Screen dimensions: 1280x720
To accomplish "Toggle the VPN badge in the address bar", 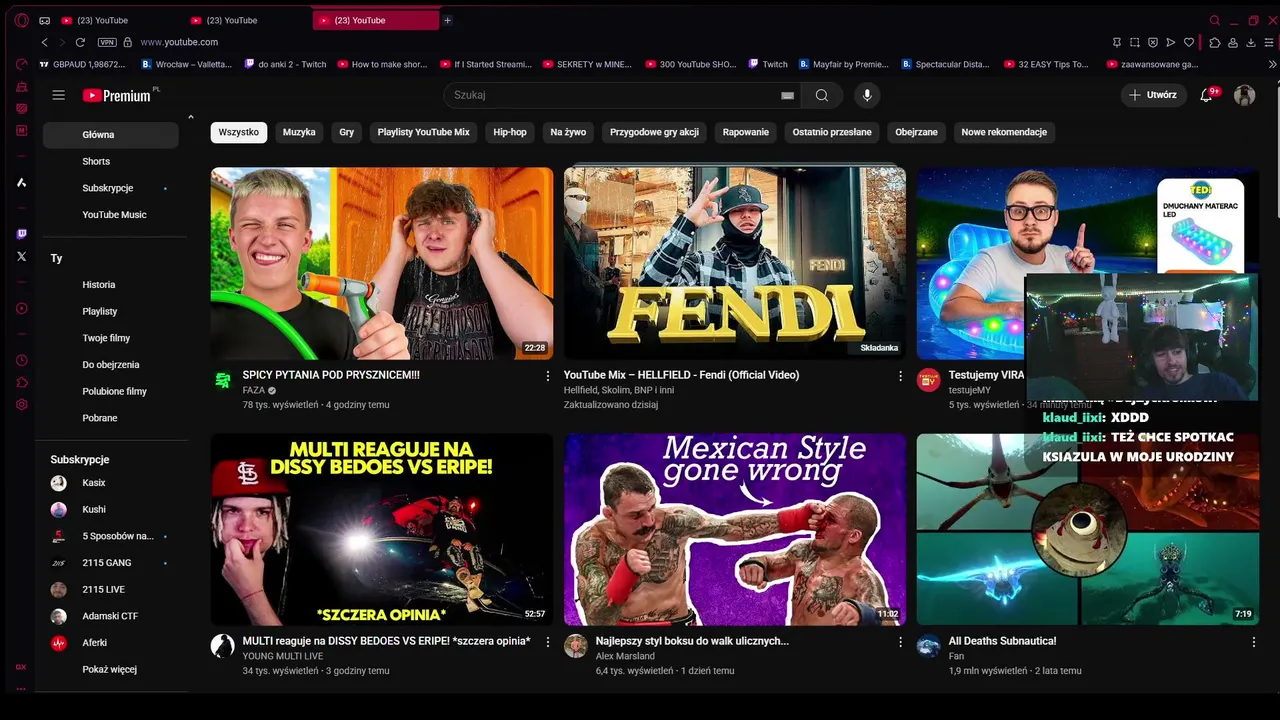I will click(x=107, y=42).
